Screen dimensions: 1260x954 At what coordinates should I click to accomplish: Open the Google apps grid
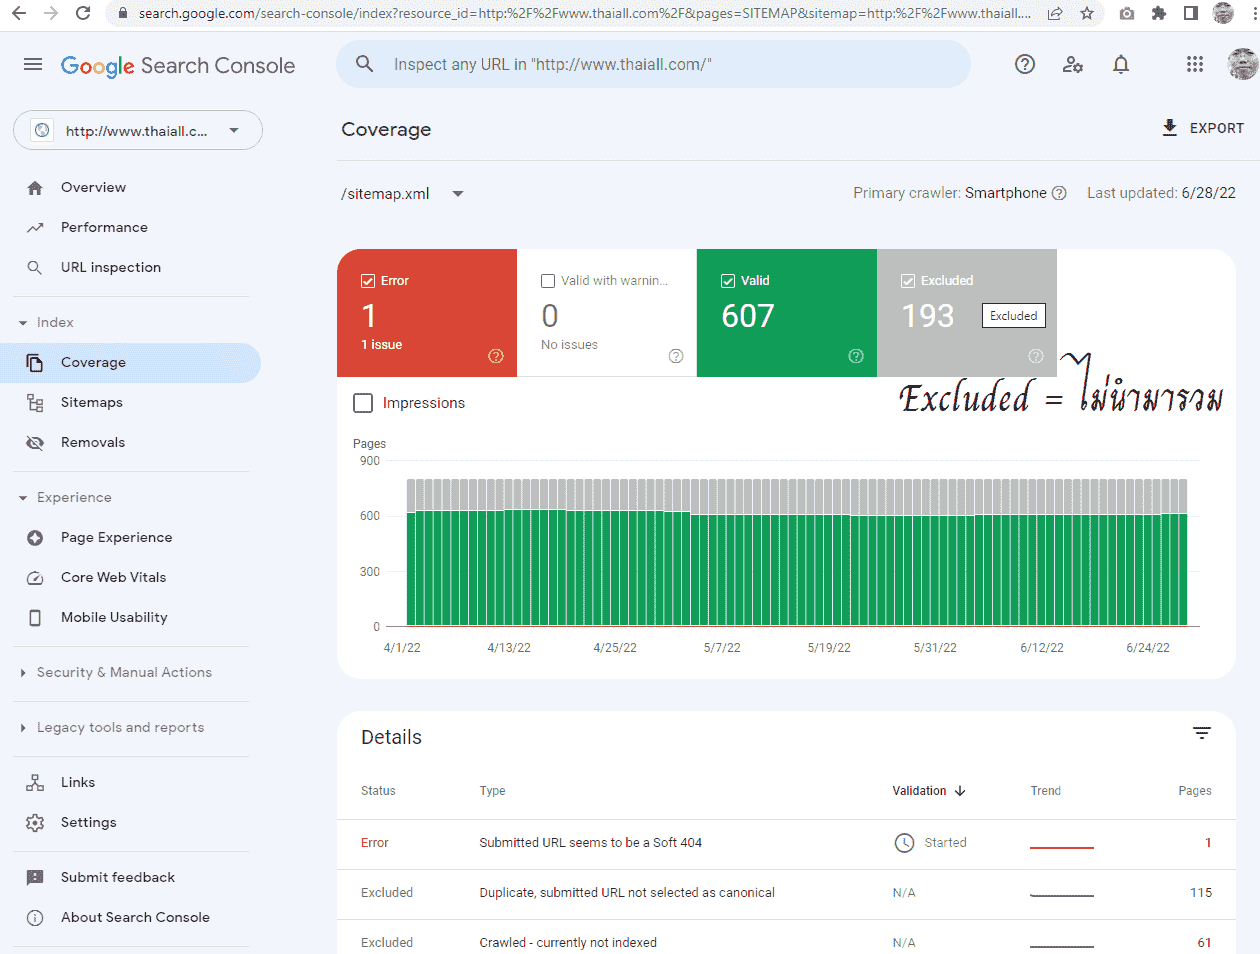pos(1194,65)
